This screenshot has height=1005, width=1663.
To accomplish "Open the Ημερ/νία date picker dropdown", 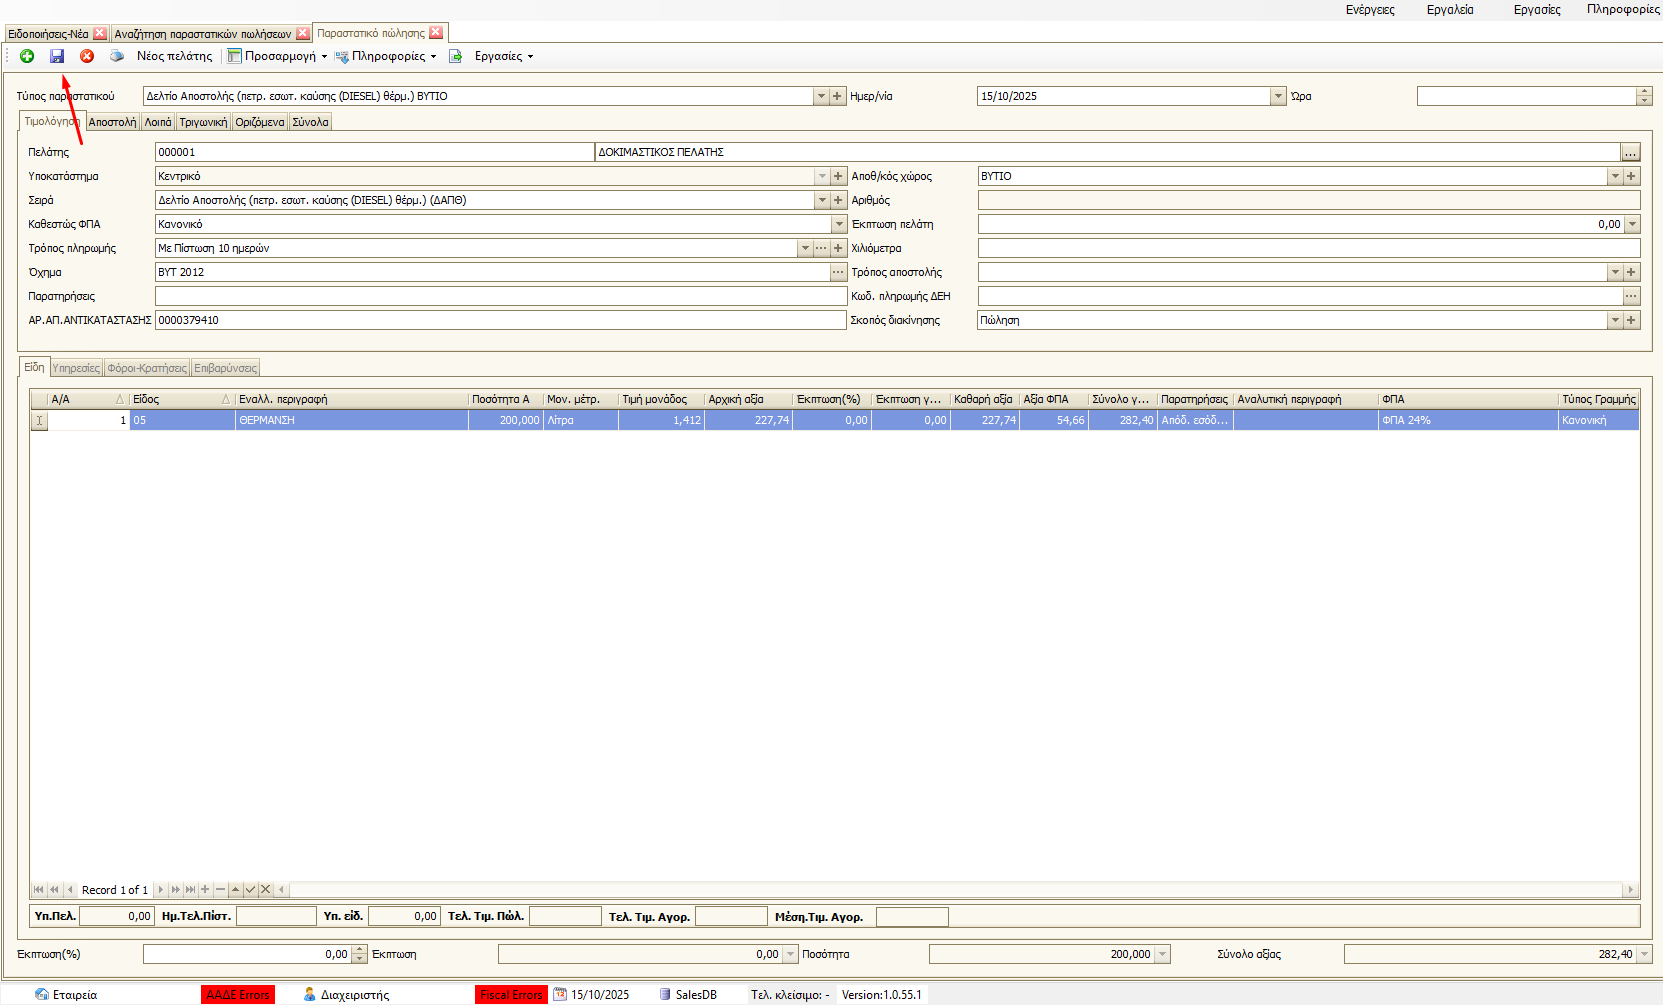I will coord(1277,96).
